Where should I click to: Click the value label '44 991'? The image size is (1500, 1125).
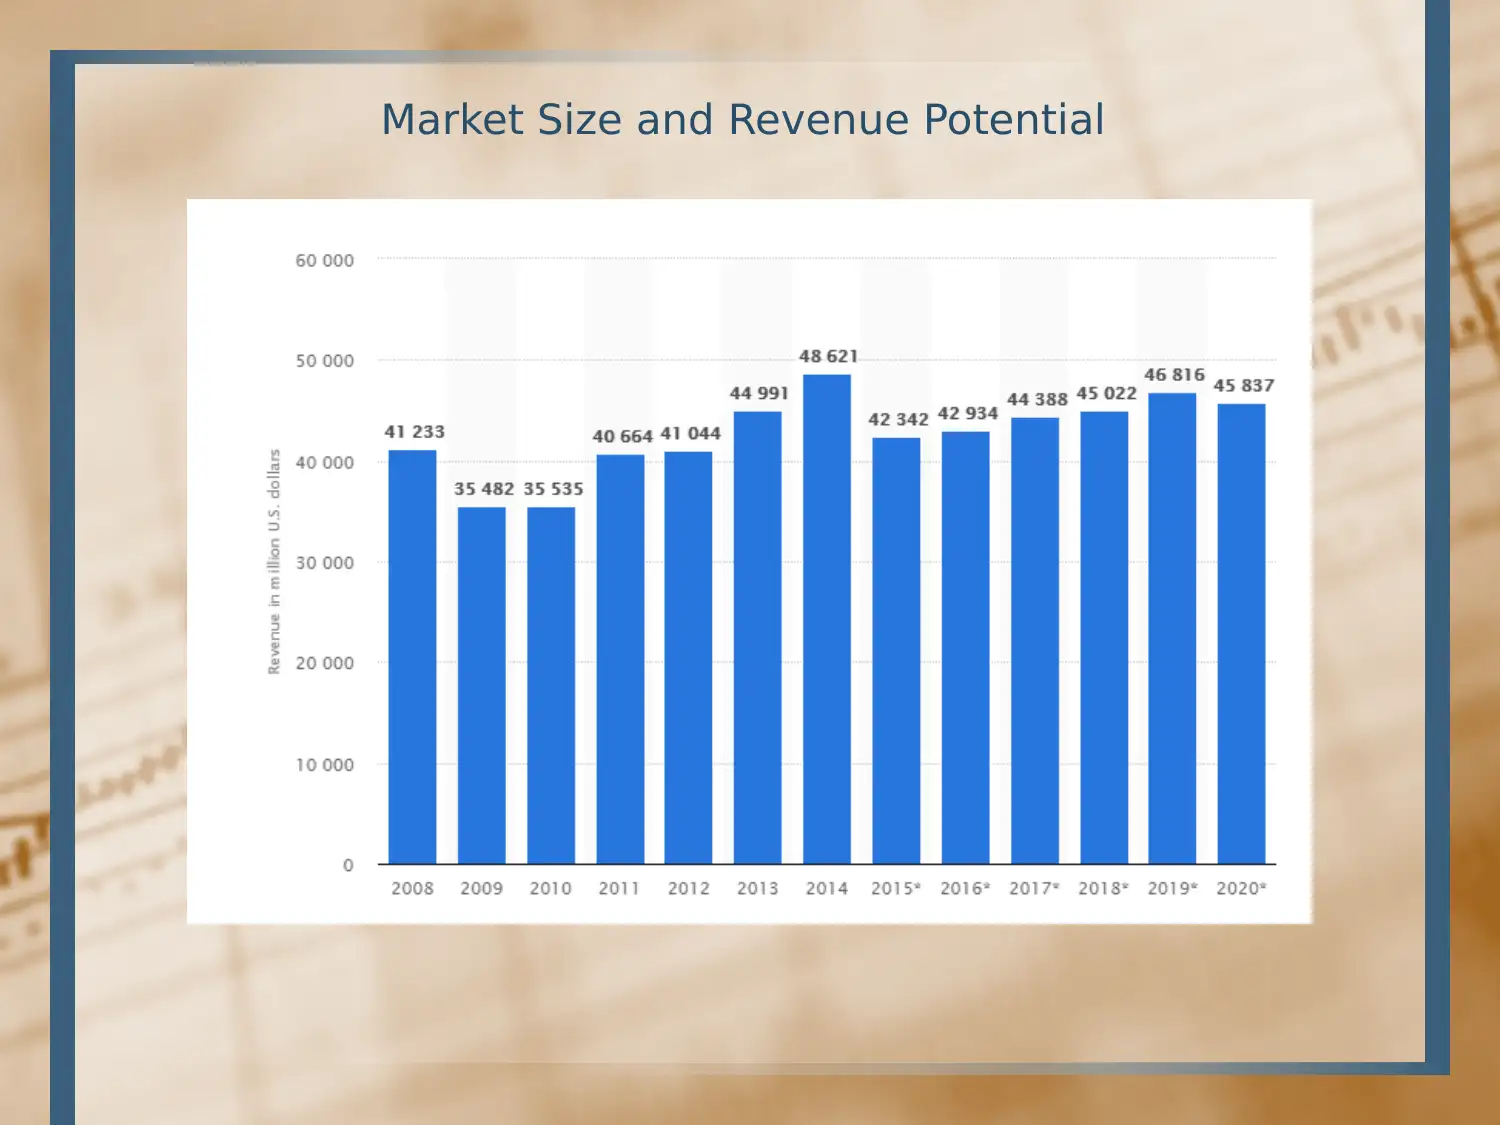(x=759, y=394)
